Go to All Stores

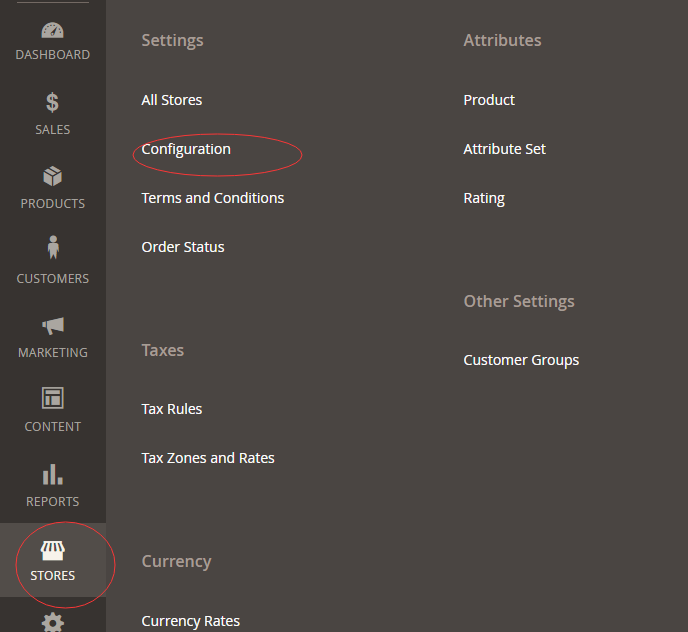tap(172, 100)
